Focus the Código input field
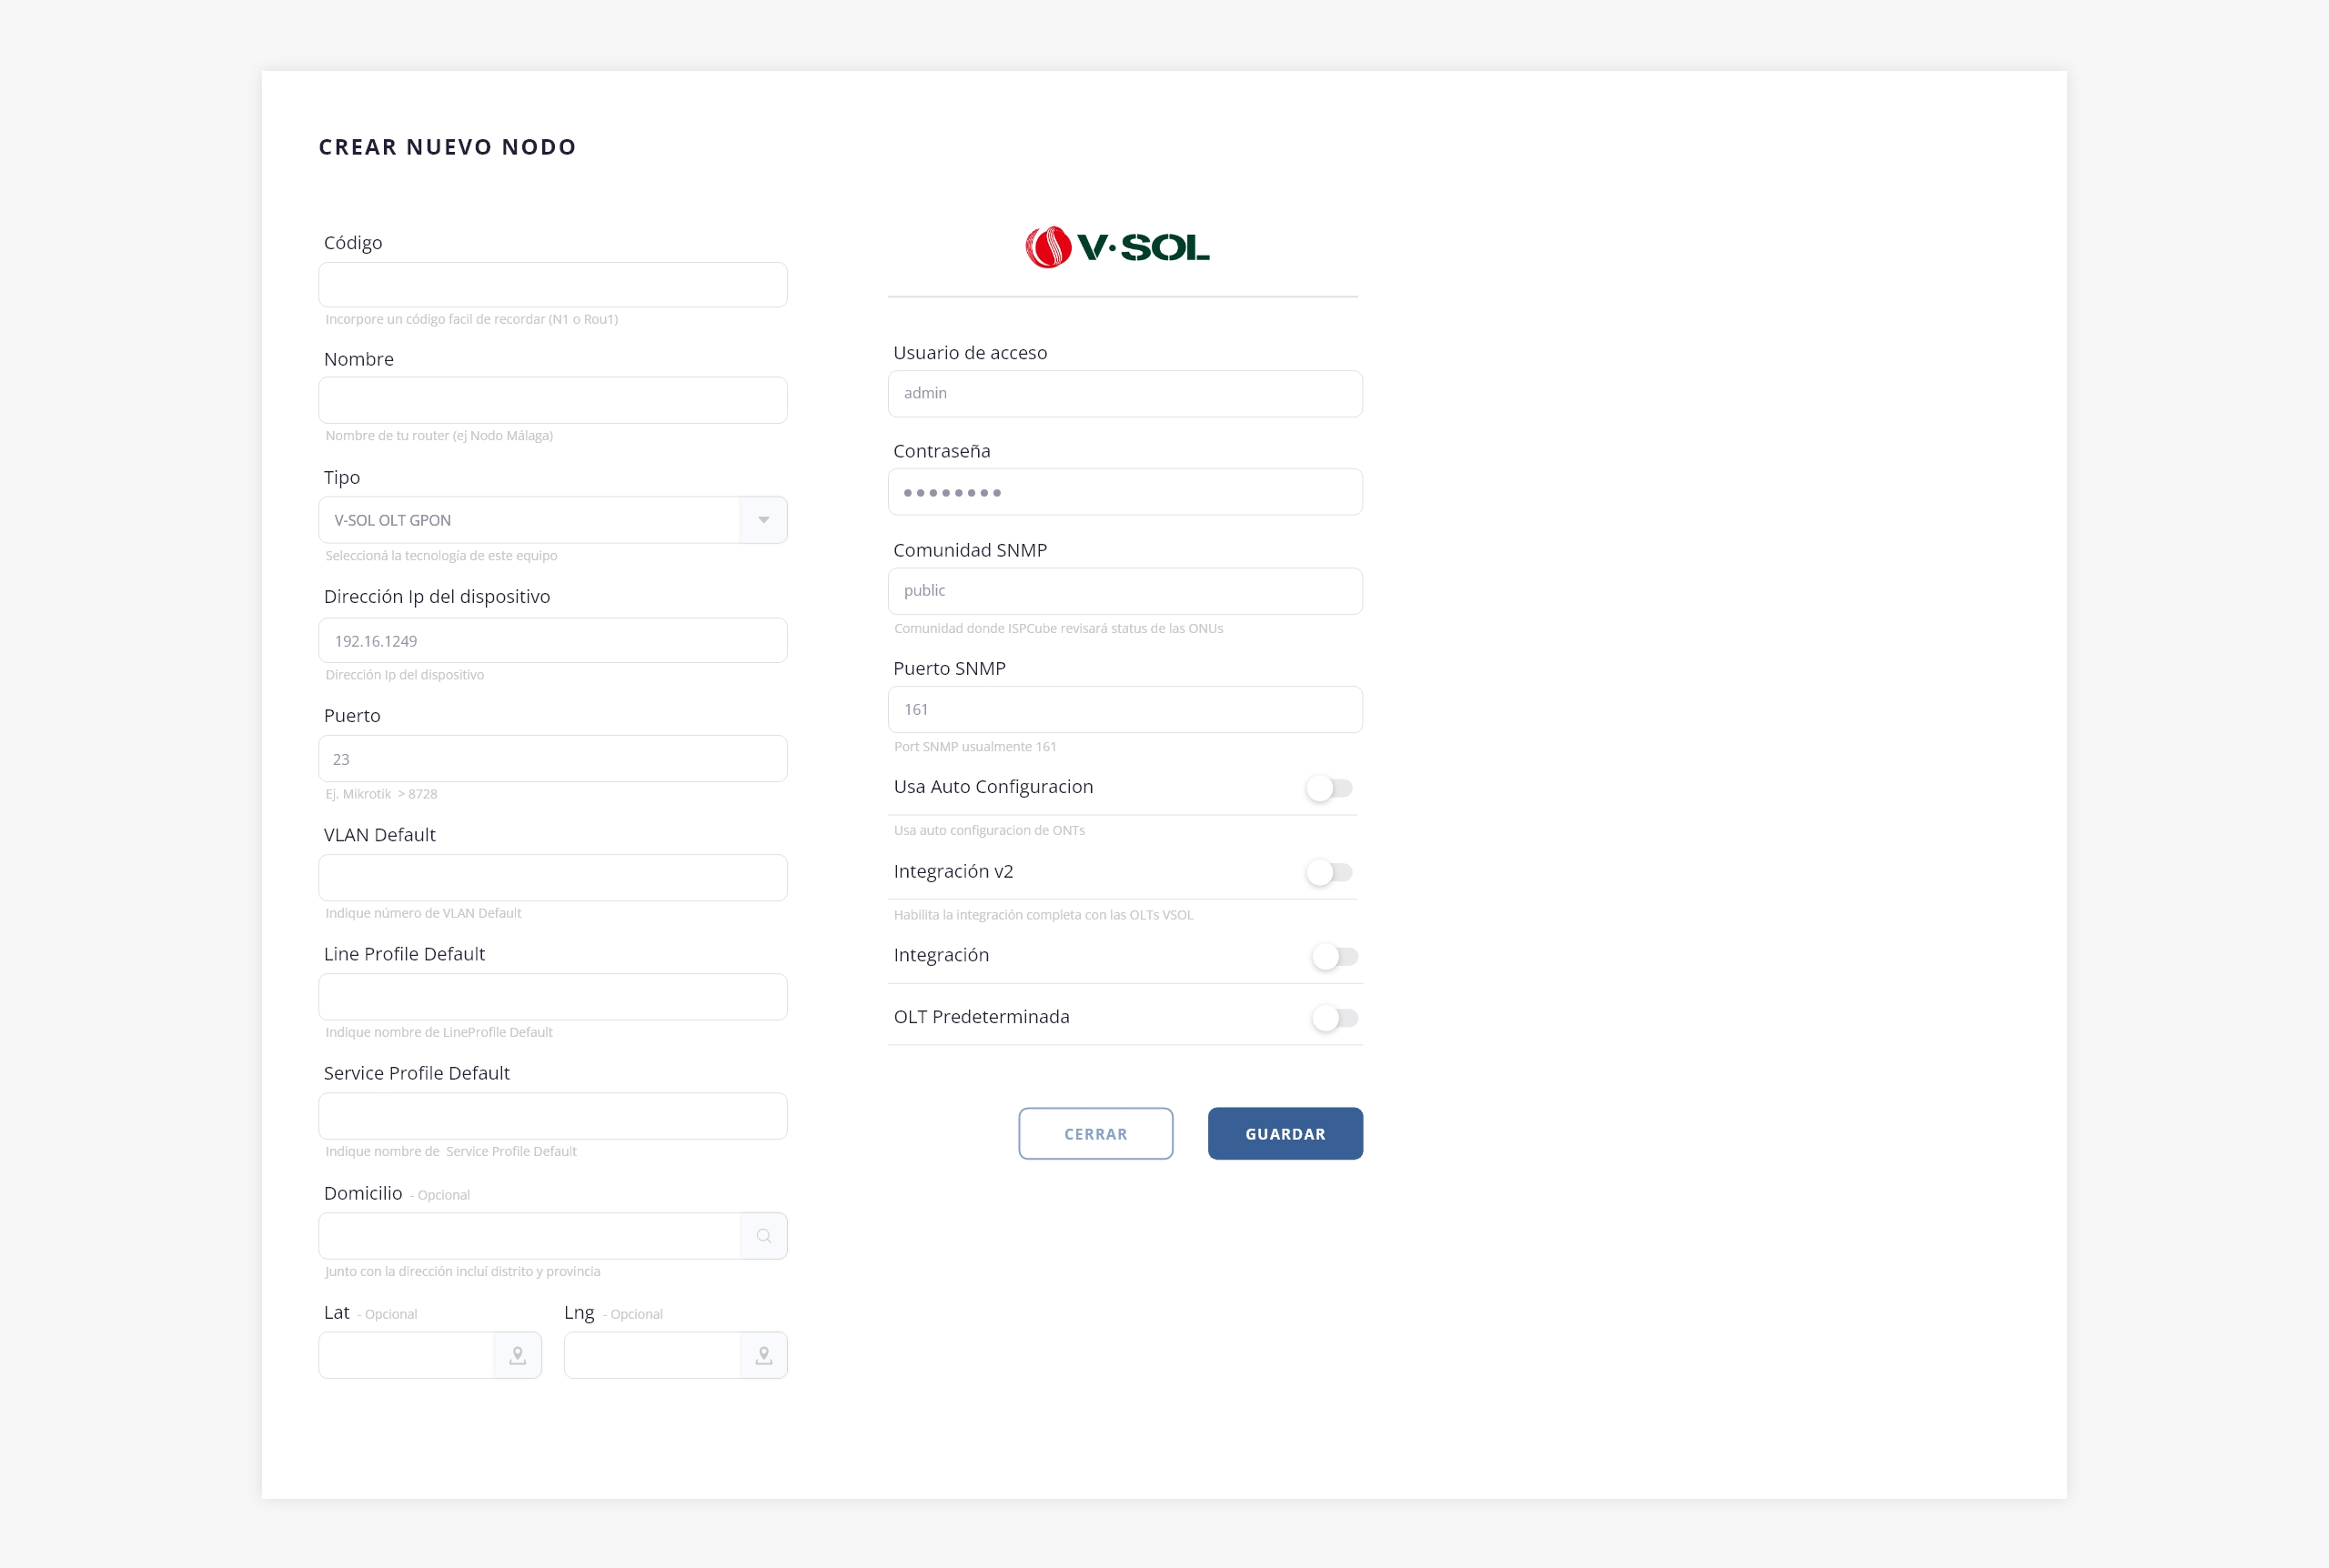This screenshot has width=2329, height=1568. pos(552,285)
